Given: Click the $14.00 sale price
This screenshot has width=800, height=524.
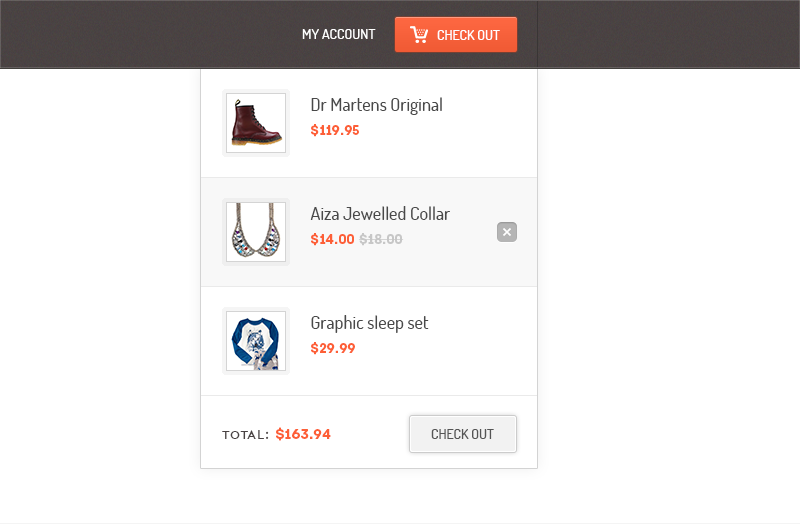Looking at the screenshot, I should tap(332, 239).
